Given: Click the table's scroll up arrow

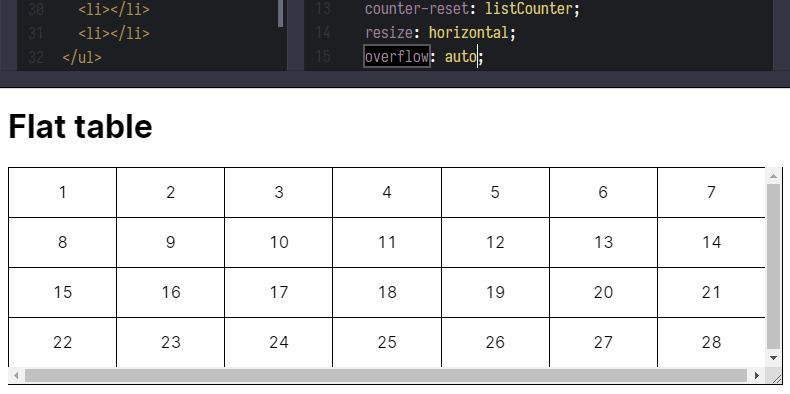Looking at the screenshot, I should click(x=773, y=176).
